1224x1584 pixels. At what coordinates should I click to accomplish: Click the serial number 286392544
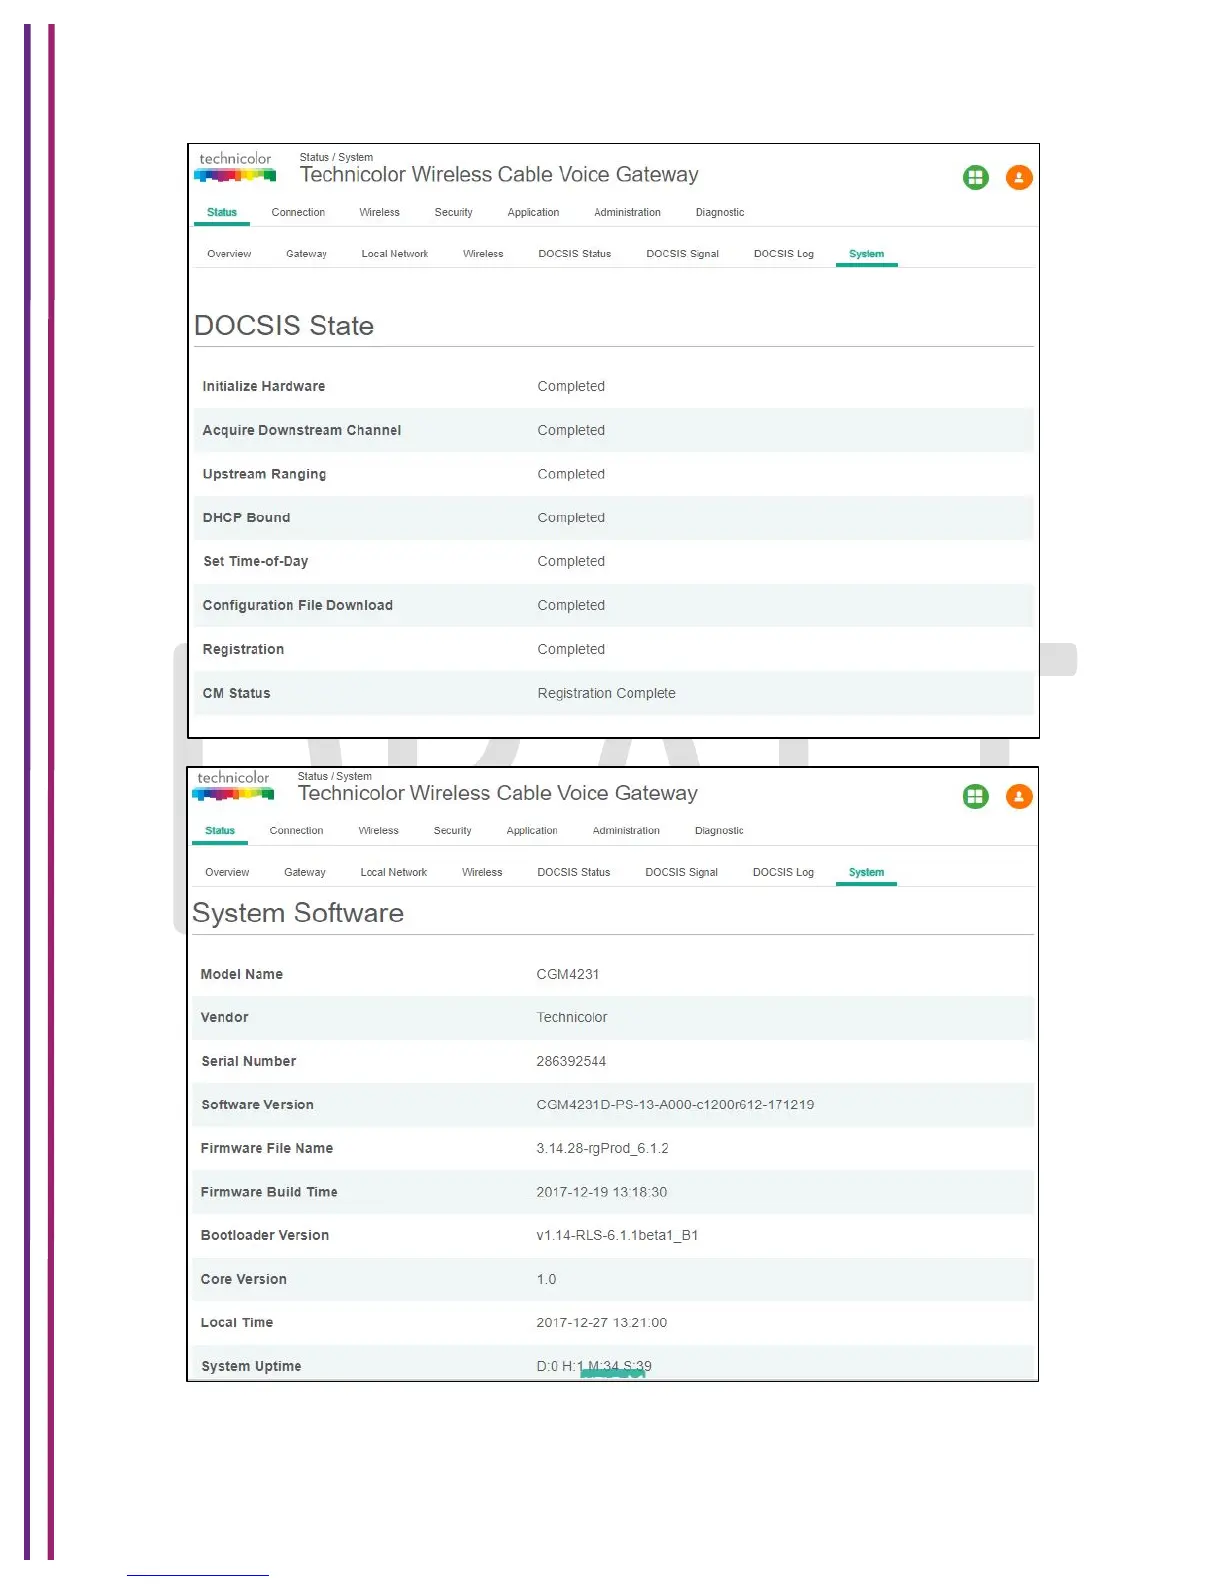tap(571, 1062)
